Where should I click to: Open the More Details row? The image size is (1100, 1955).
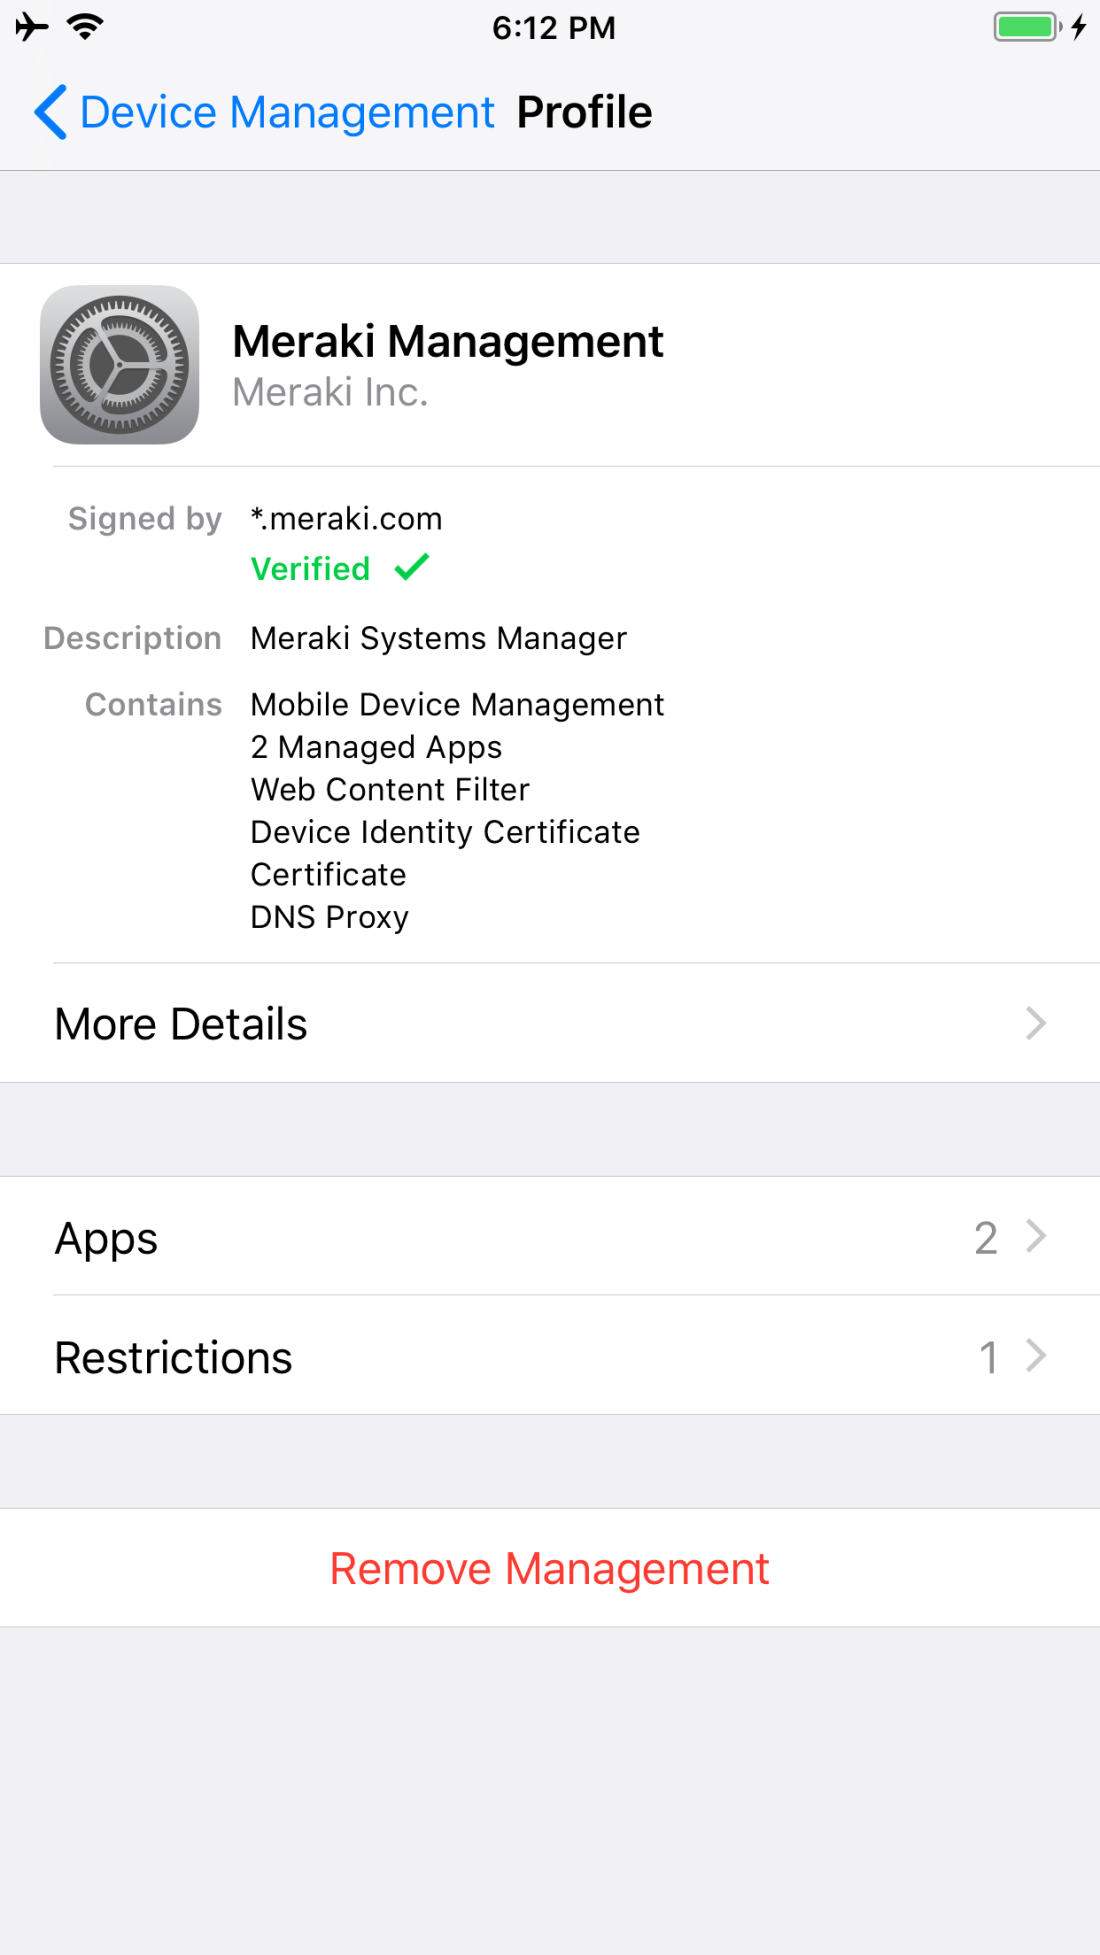tap(181, 1024)
